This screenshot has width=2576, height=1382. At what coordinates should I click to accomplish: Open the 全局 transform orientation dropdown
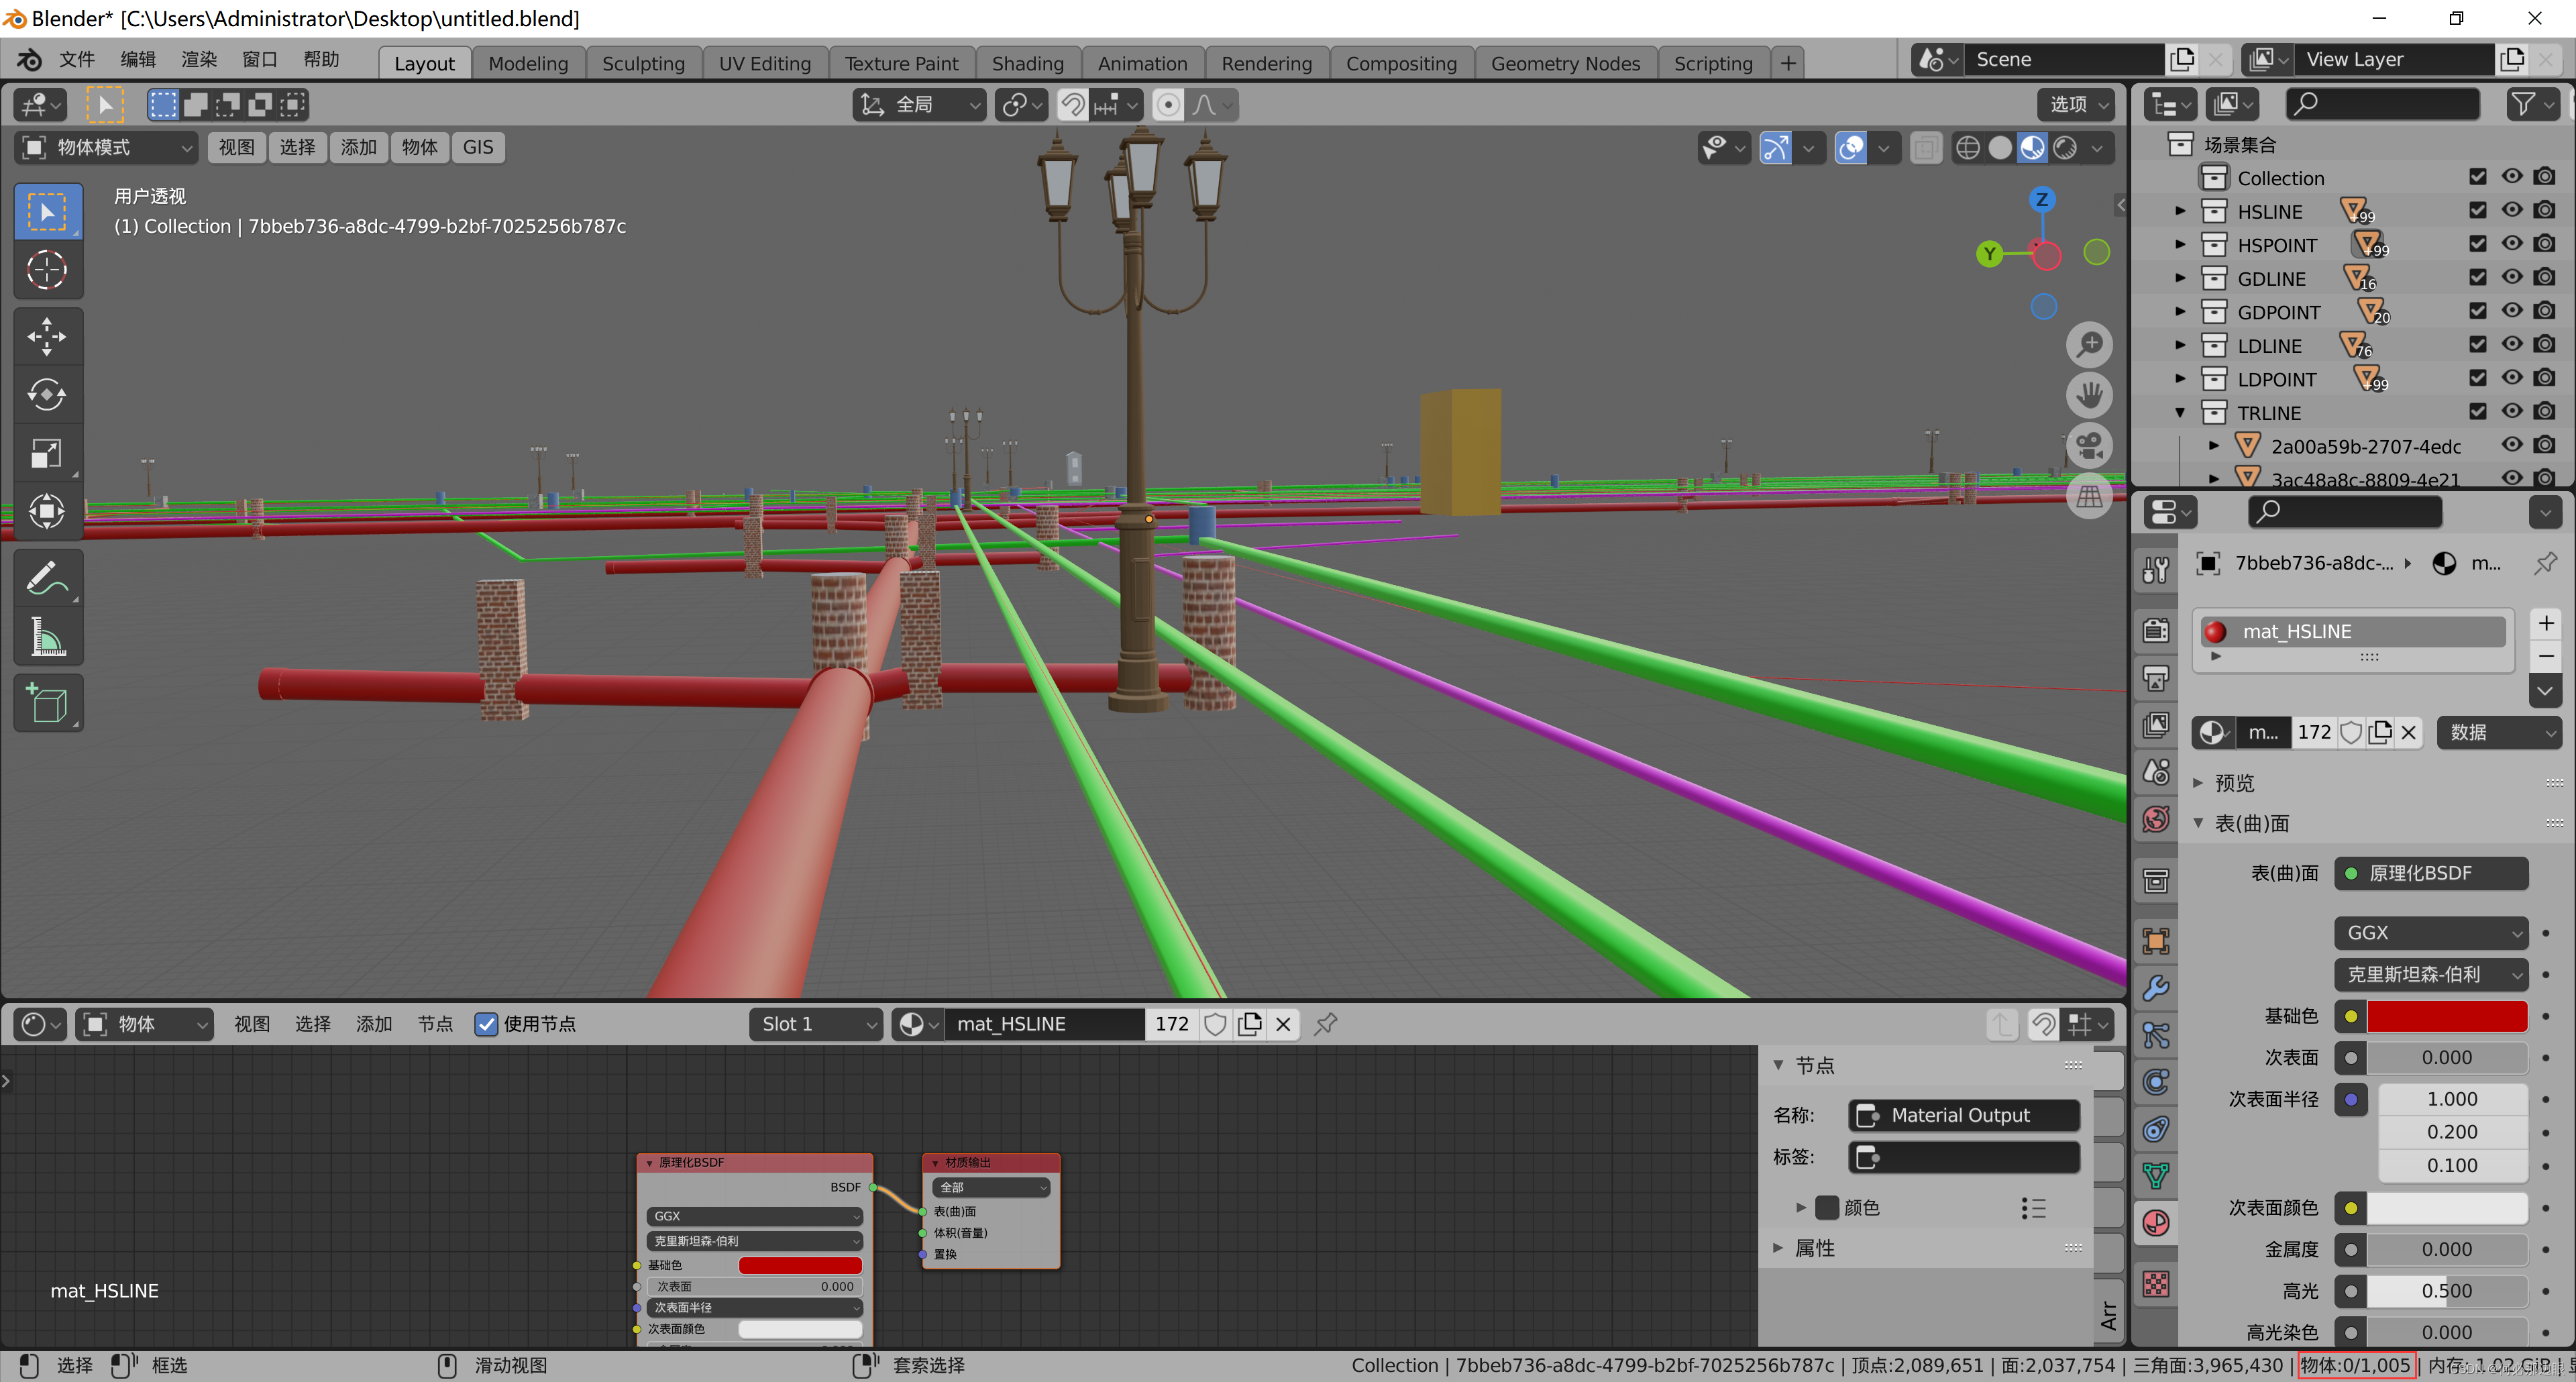(919, 104)
